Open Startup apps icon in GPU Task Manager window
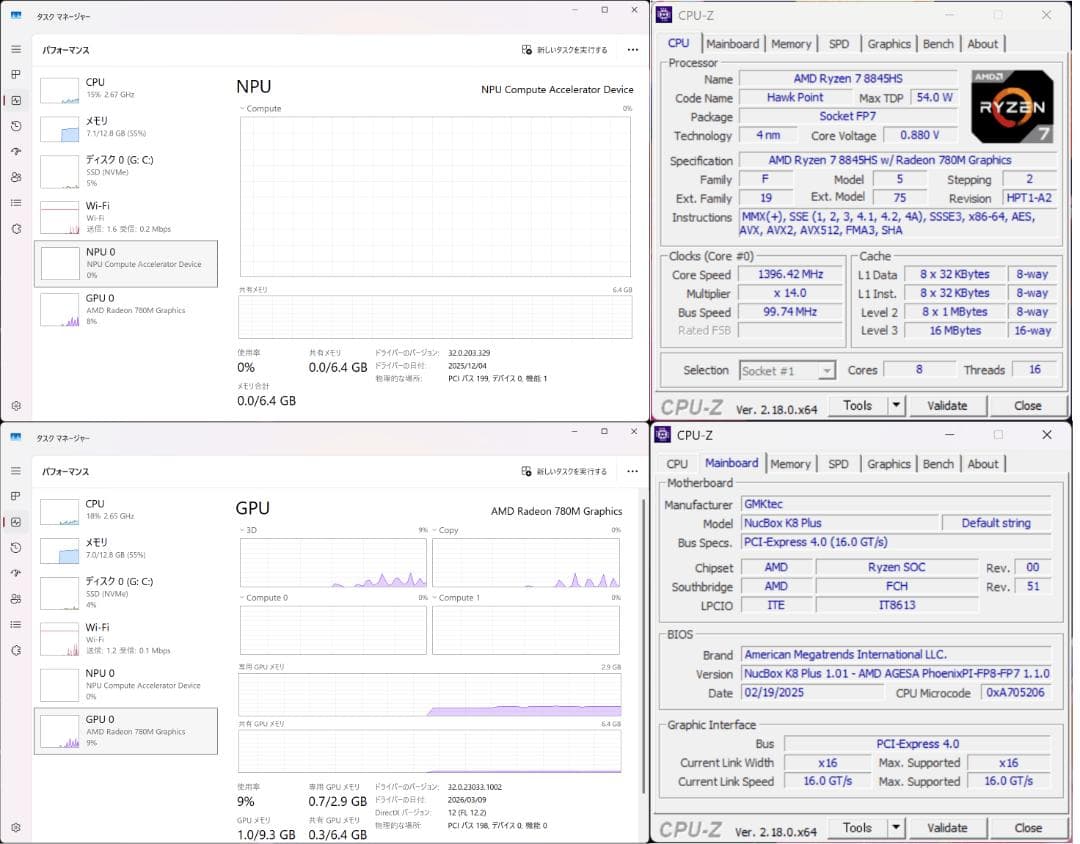 [x=16, y=573]
